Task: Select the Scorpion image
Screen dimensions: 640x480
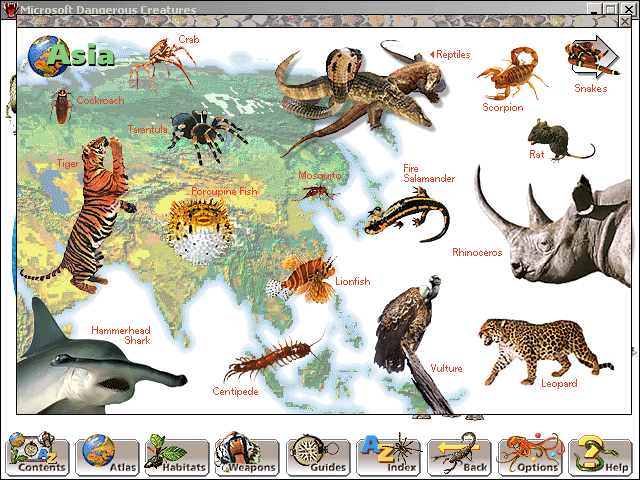Action: click(513, 73)
